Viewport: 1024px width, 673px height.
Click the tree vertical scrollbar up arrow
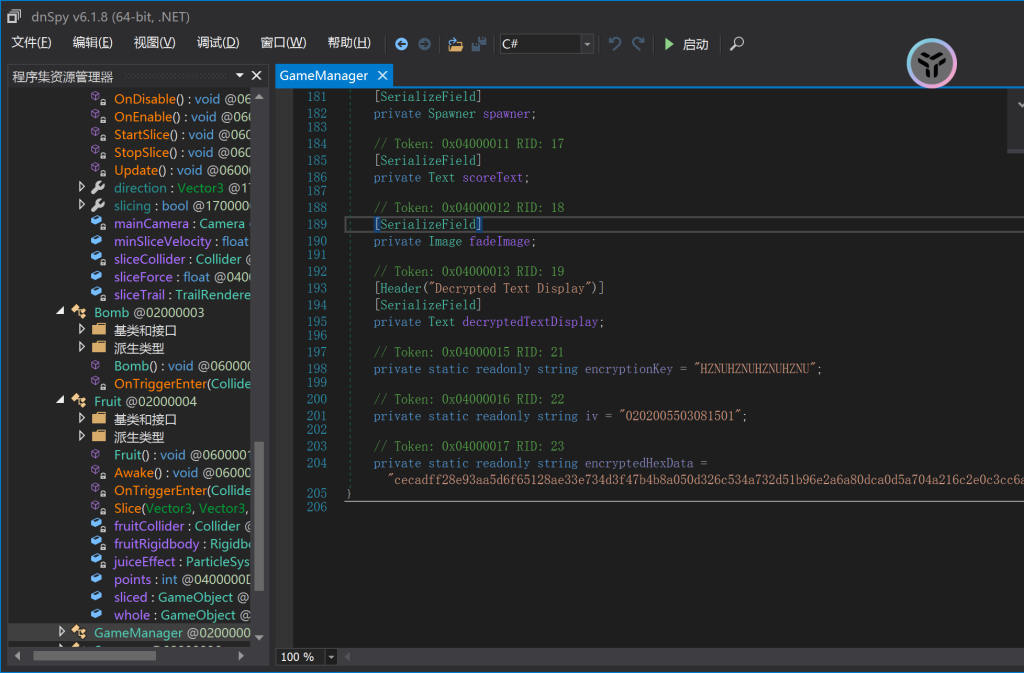259,97
